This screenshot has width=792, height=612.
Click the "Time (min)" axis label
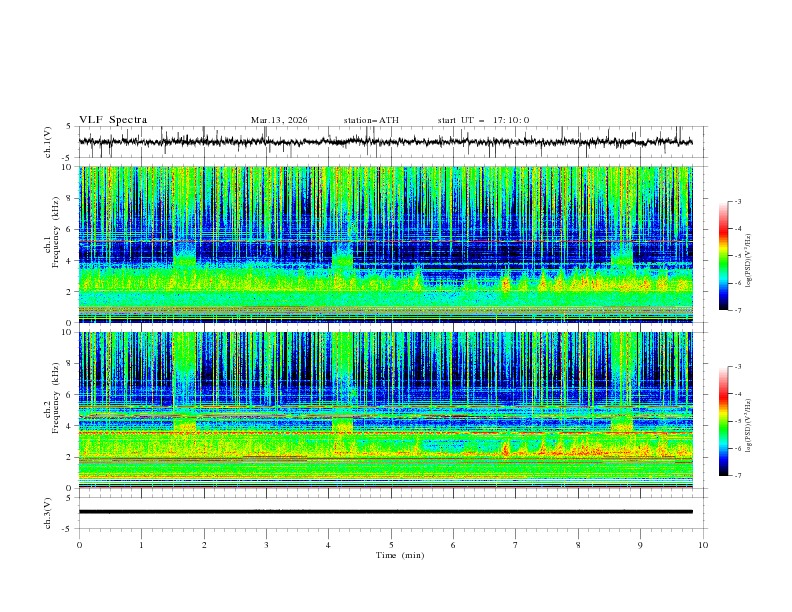pyautogui.click(x=400, y=555)
